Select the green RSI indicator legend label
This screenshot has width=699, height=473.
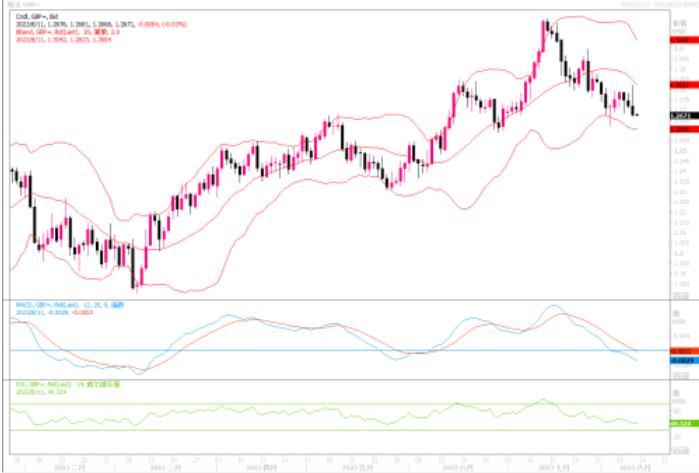(x=58, y=383)
